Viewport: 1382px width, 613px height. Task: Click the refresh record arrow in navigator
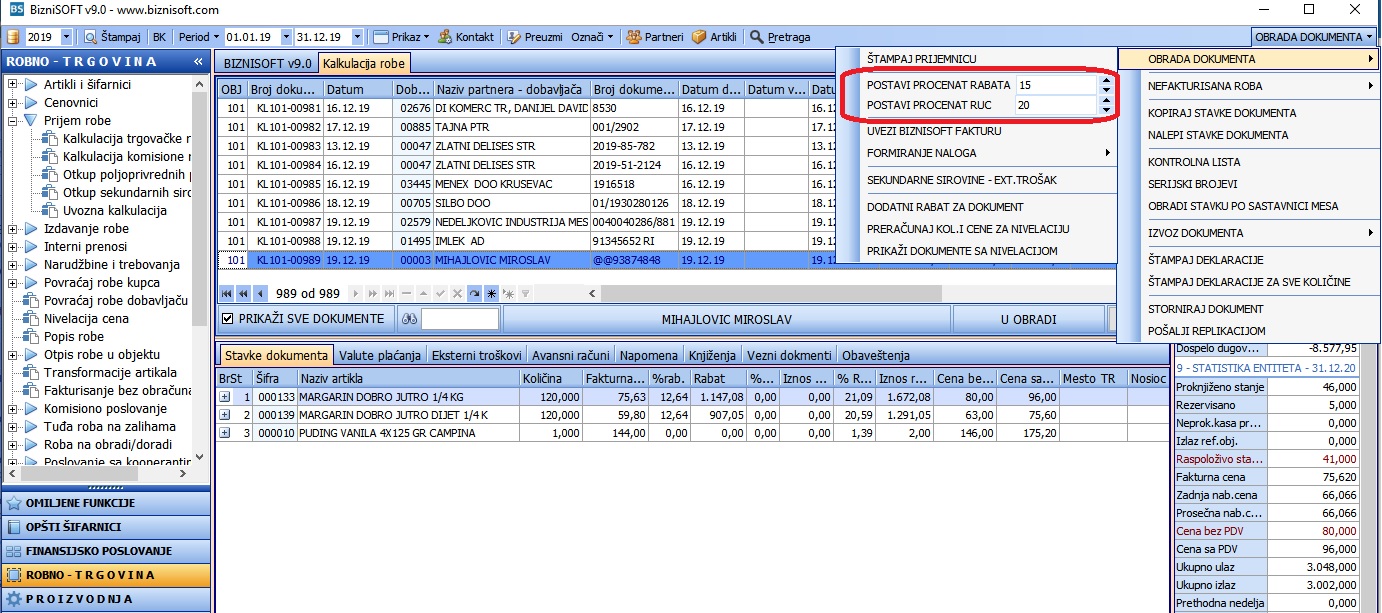[x=474, y=293]
